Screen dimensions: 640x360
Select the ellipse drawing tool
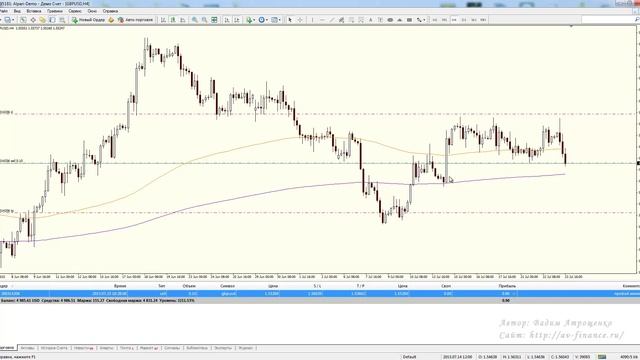coord(390,20)
